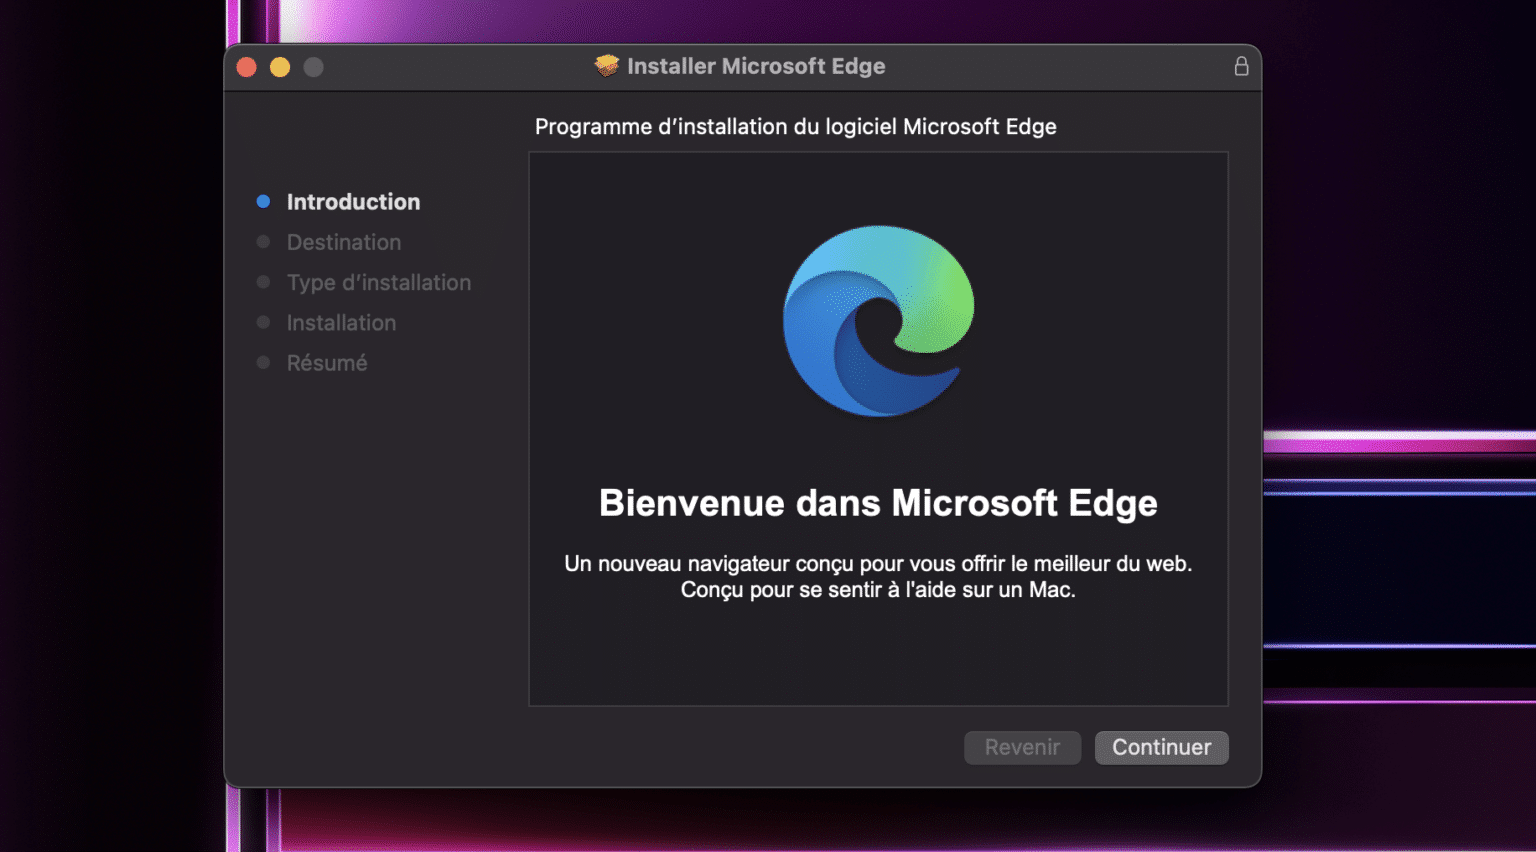Click the lock icon in title bar
This screenshot has width=1536, height=852.
pos(1241,66)
